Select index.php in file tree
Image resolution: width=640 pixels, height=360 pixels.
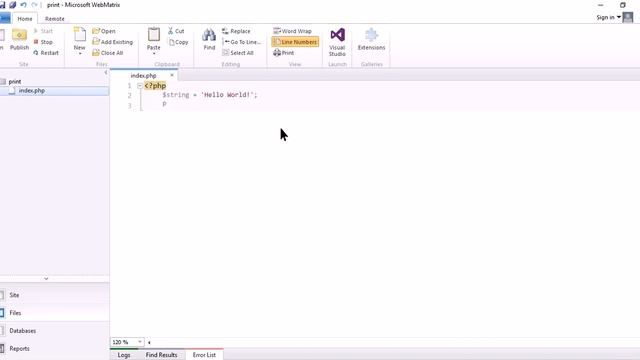pos(31,91)
